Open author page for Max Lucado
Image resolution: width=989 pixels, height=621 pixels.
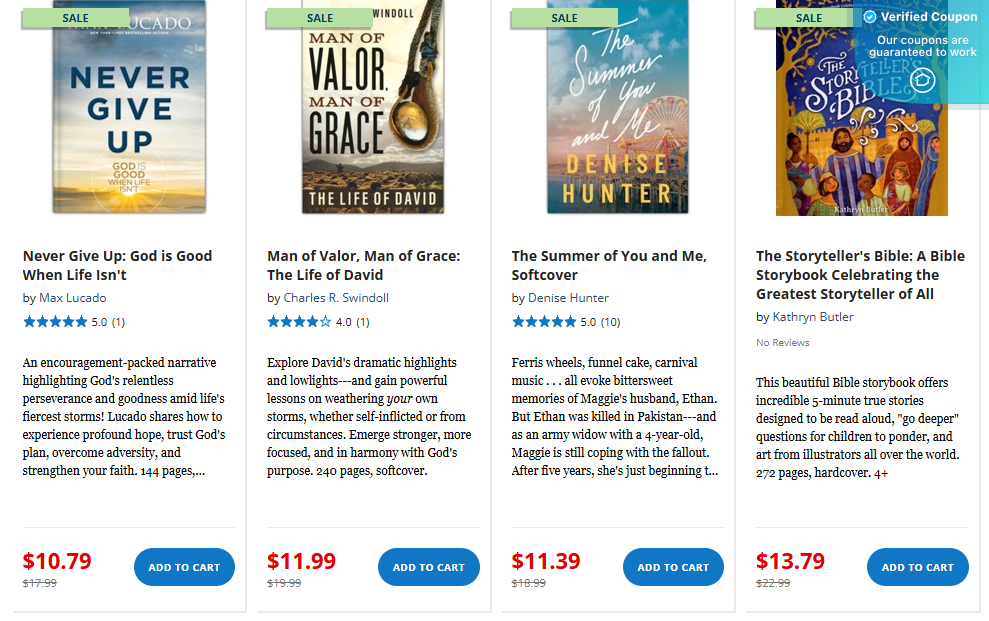click(x=72, y=297)
